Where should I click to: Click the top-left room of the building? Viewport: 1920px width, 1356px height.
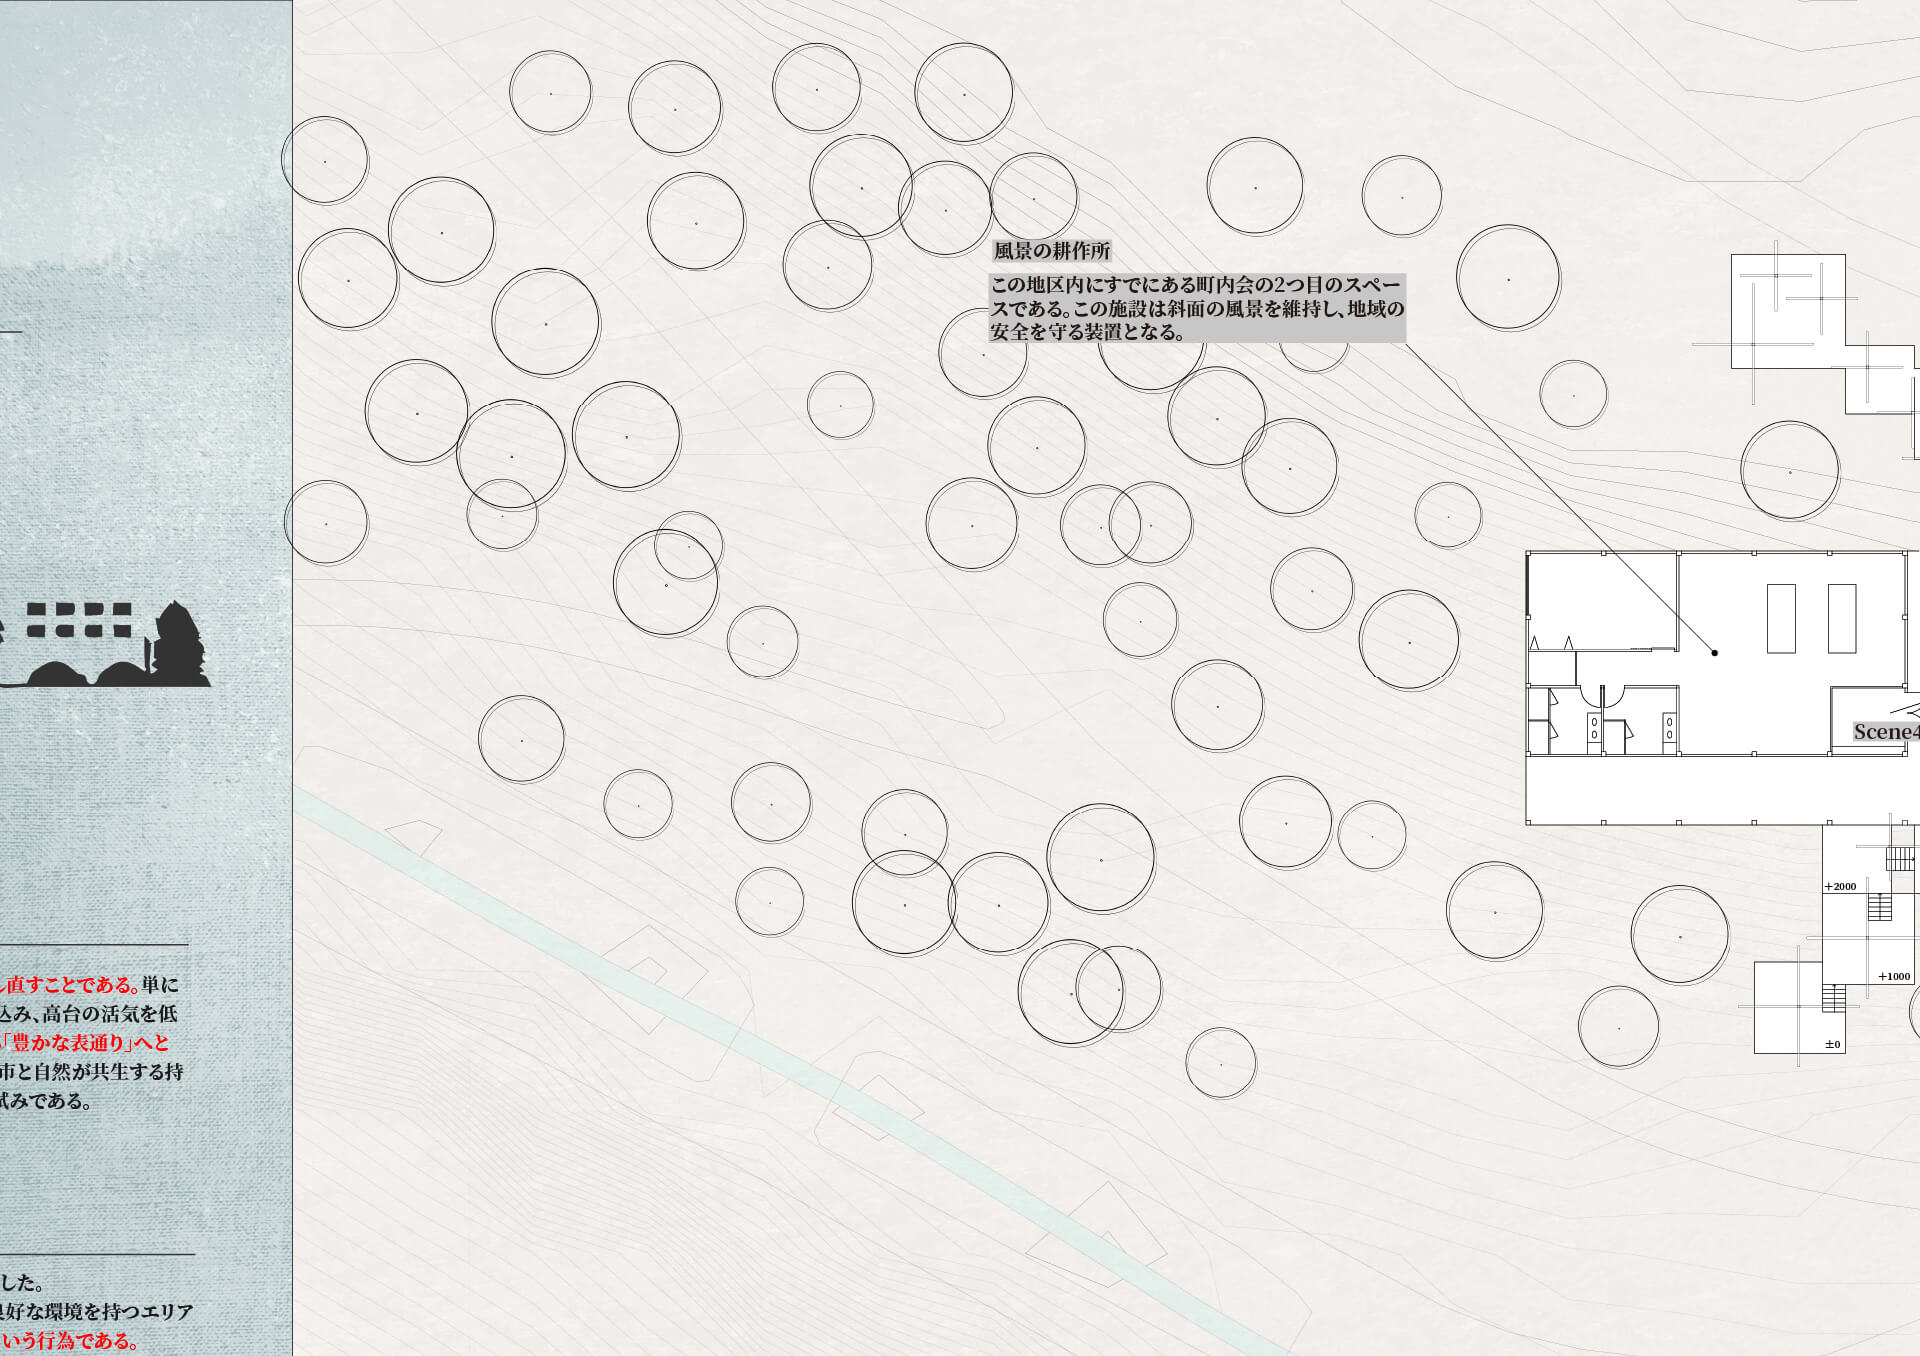pos(1602,600)
